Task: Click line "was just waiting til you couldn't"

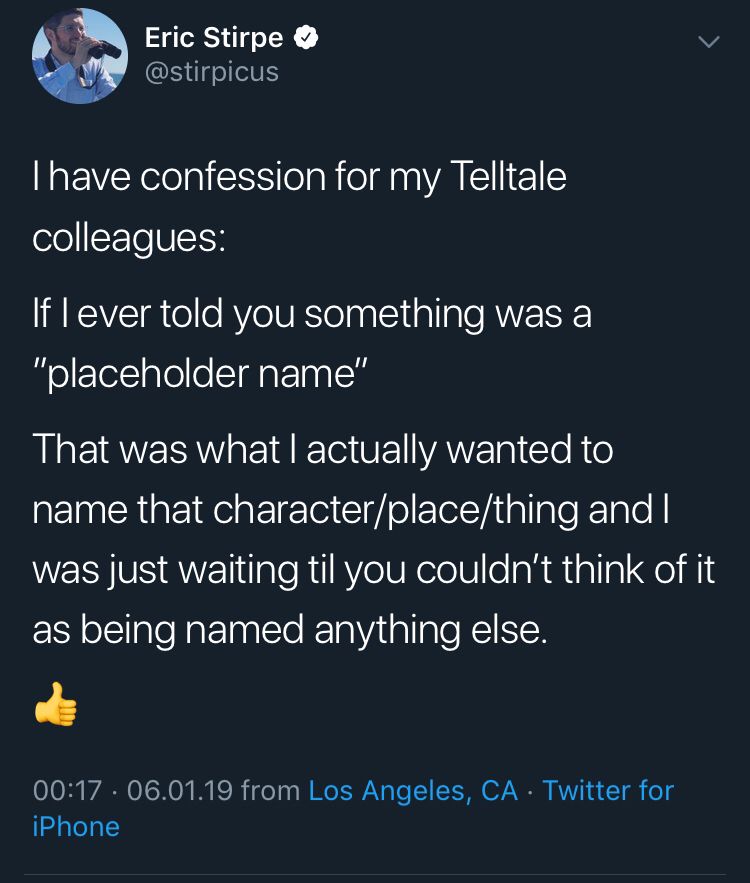Action: point(373,570)
